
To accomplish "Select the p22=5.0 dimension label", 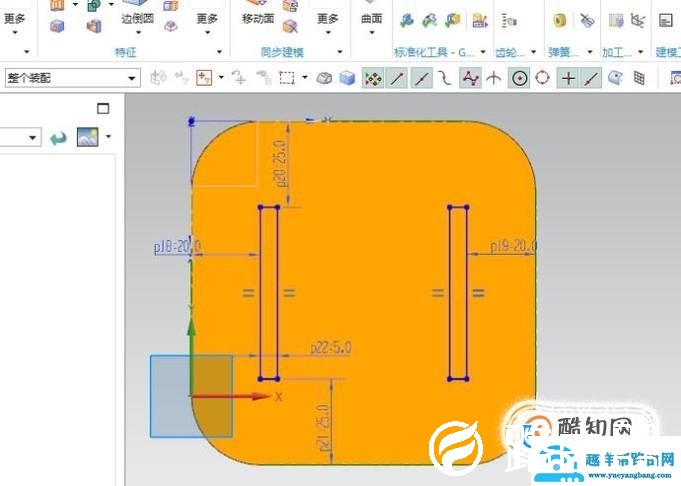I will (x=331, y=347).
